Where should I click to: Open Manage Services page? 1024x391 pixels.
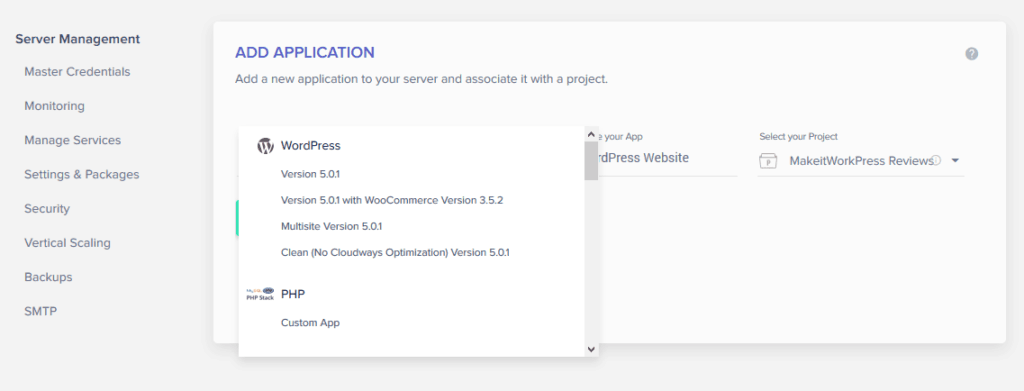(x=72, y=140)
